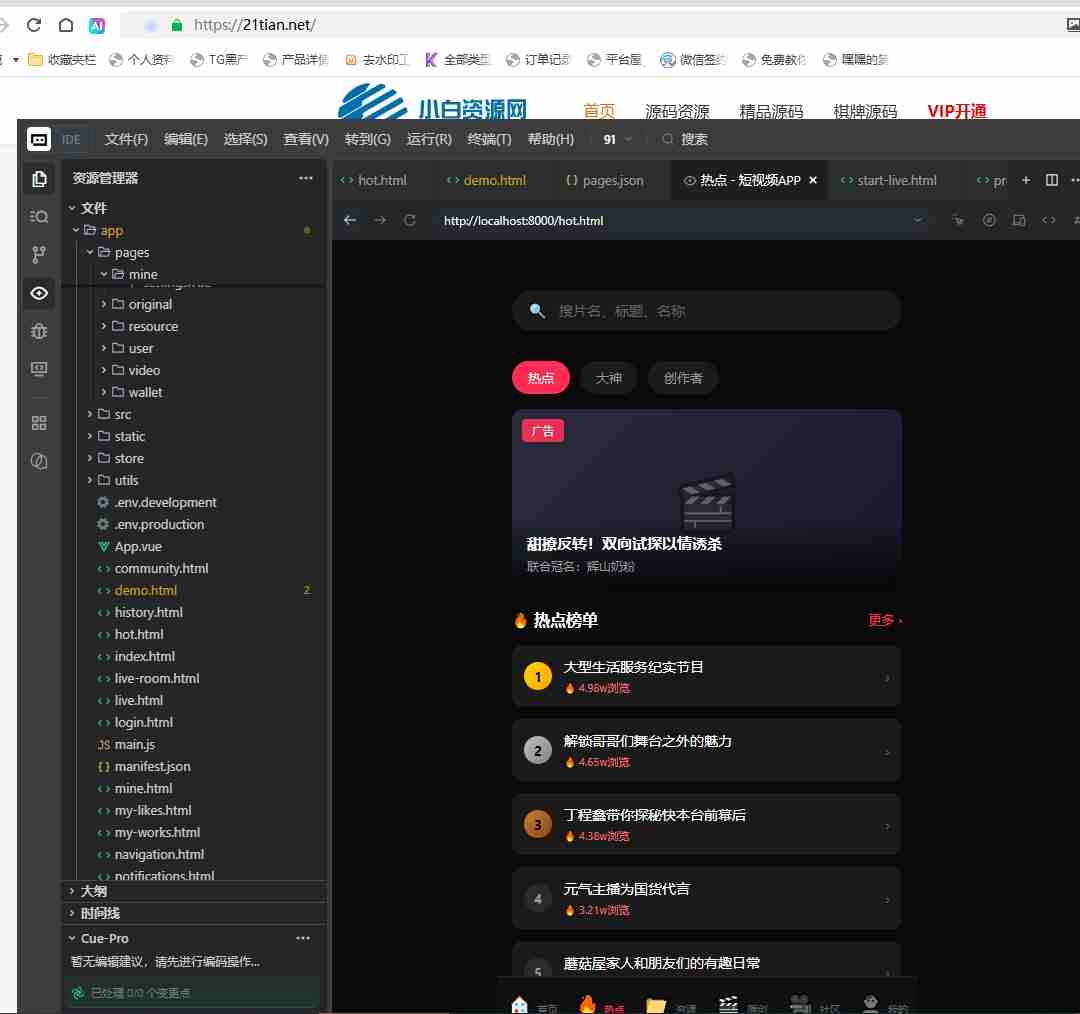Open the chat assistant icon in activity bar
Image resolution: width=1080 pixels, height=1014 pixels.
39,461
